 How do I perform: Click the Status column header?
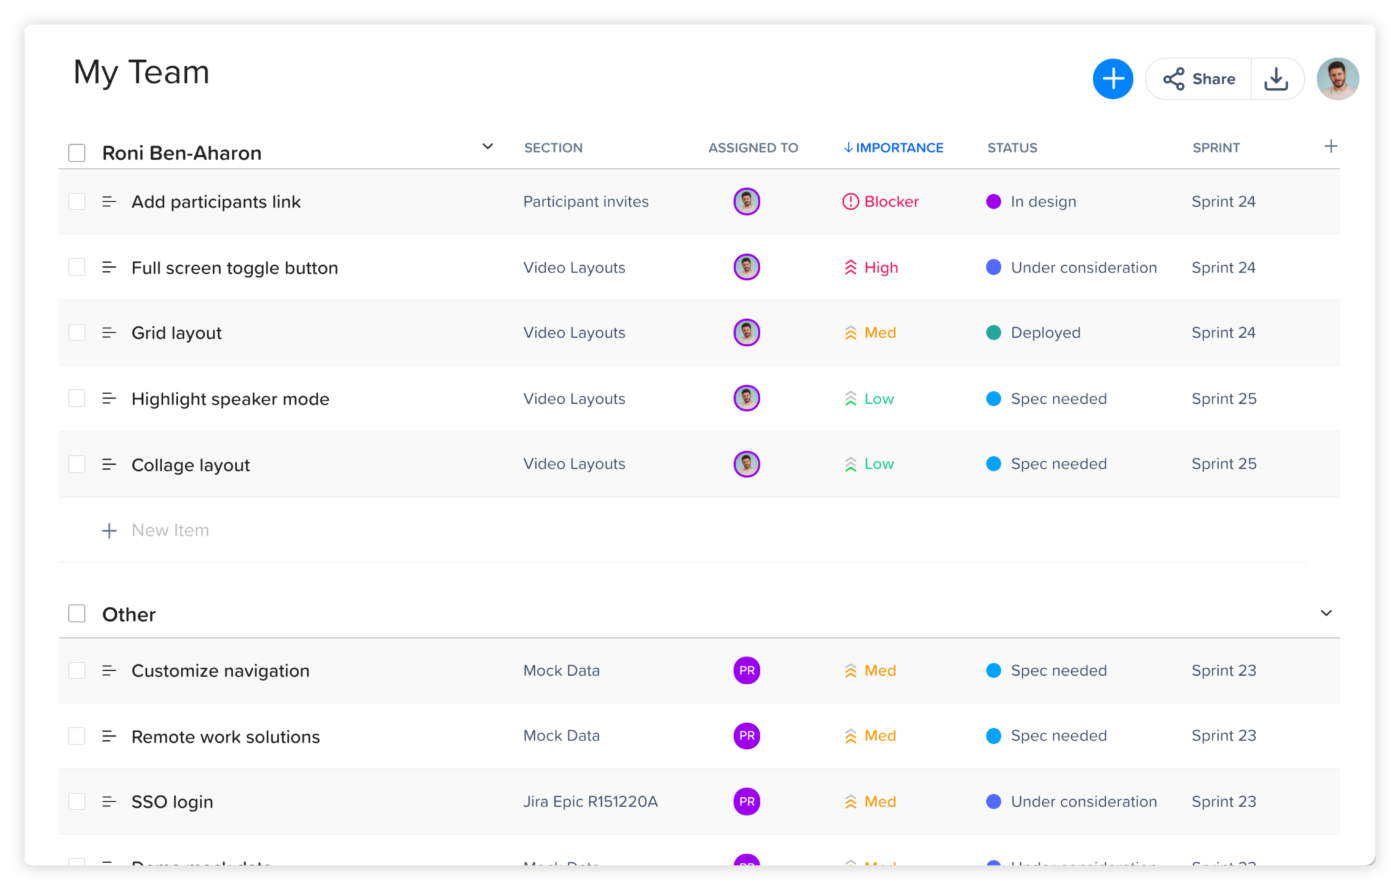1012,148
